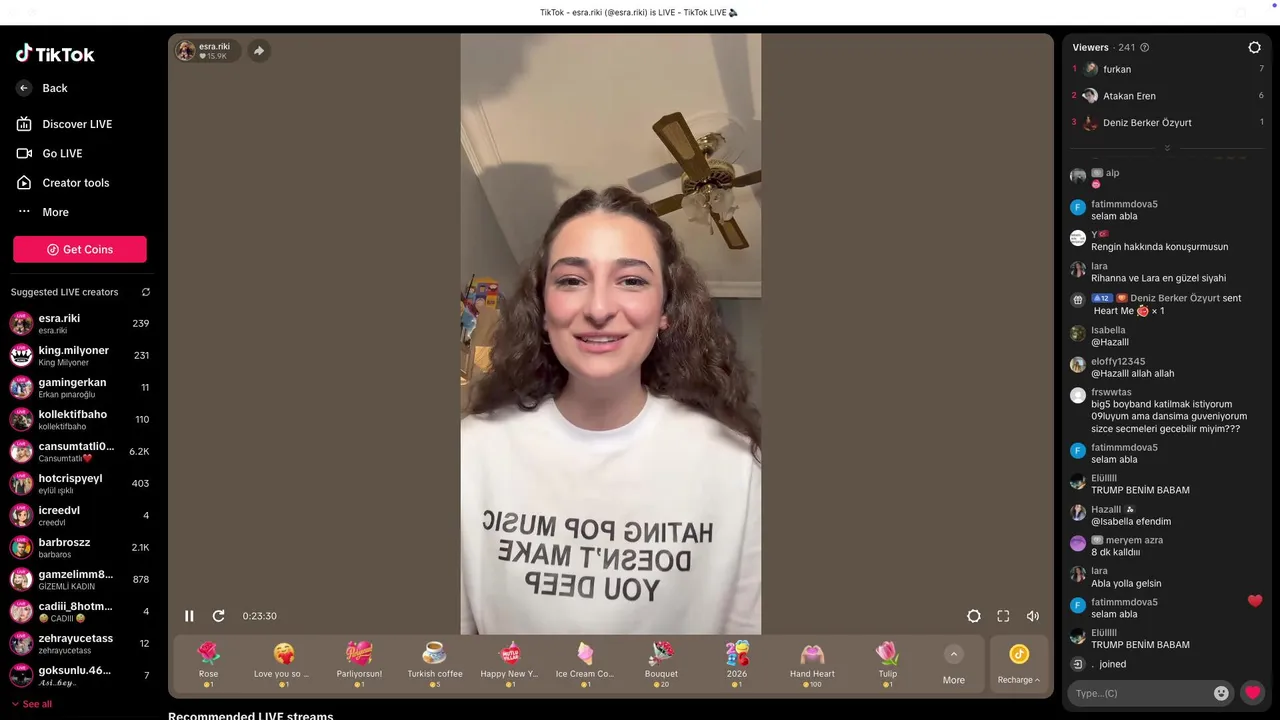Click the TikTok logo
Screen dimensions: 1280x720
(55, 54)
